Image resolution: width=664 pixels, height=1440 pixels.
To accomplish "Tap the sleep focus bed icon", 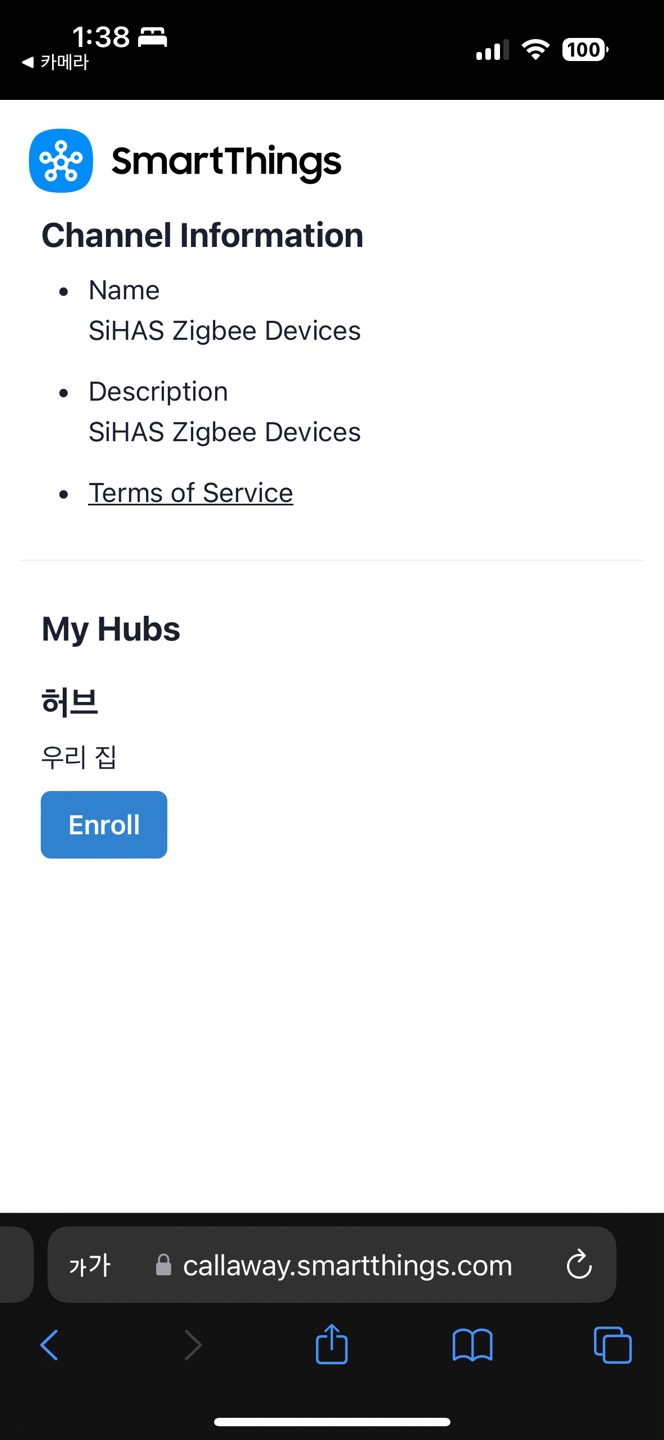I will 152,37.
